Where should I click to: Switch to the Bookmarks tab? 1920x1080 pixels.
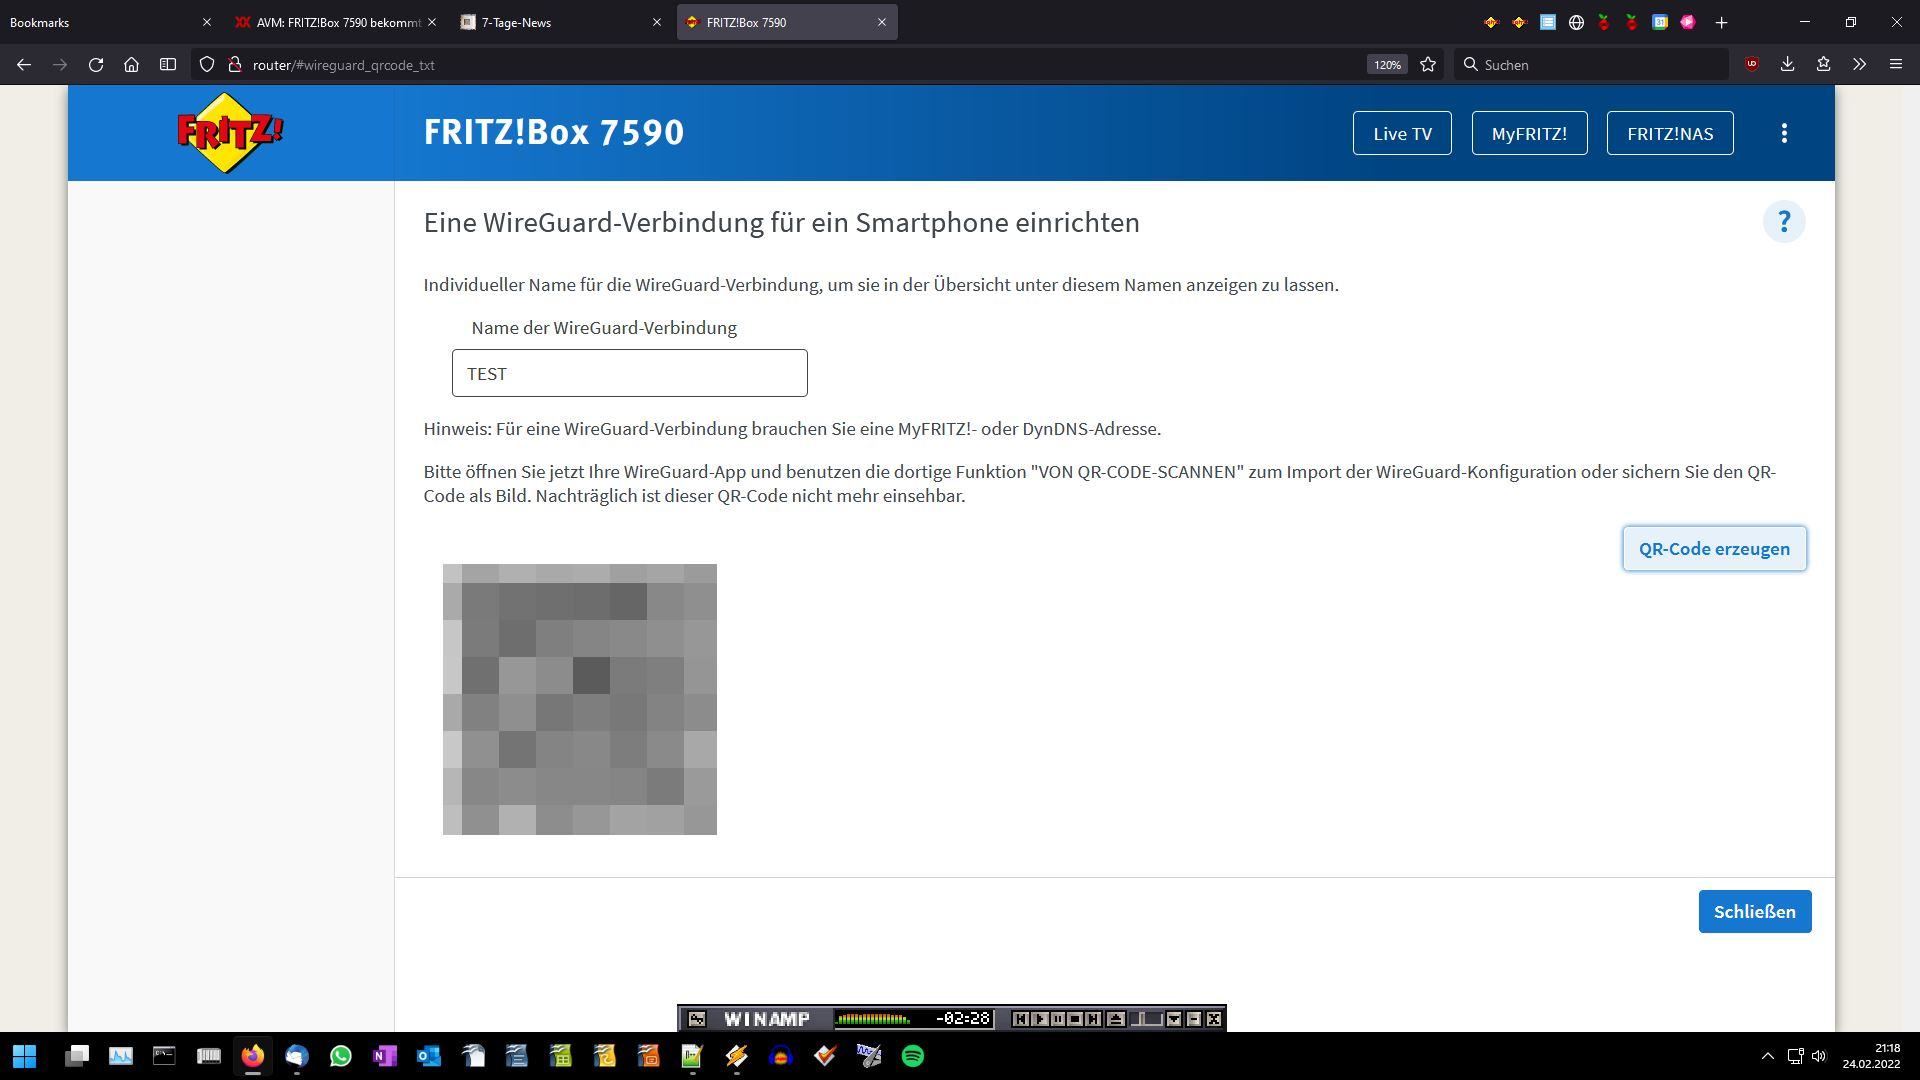[100, 22]
